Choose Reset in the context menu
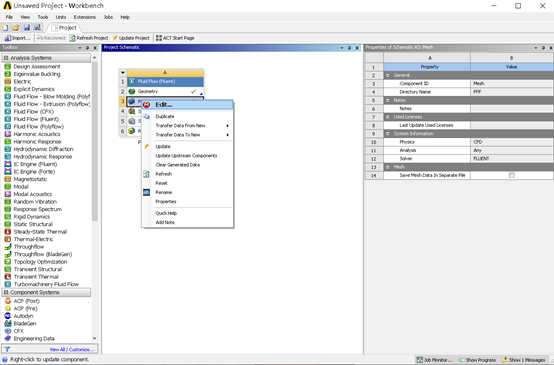Screen dimensions: 554x365 click(x=188, y=183)
